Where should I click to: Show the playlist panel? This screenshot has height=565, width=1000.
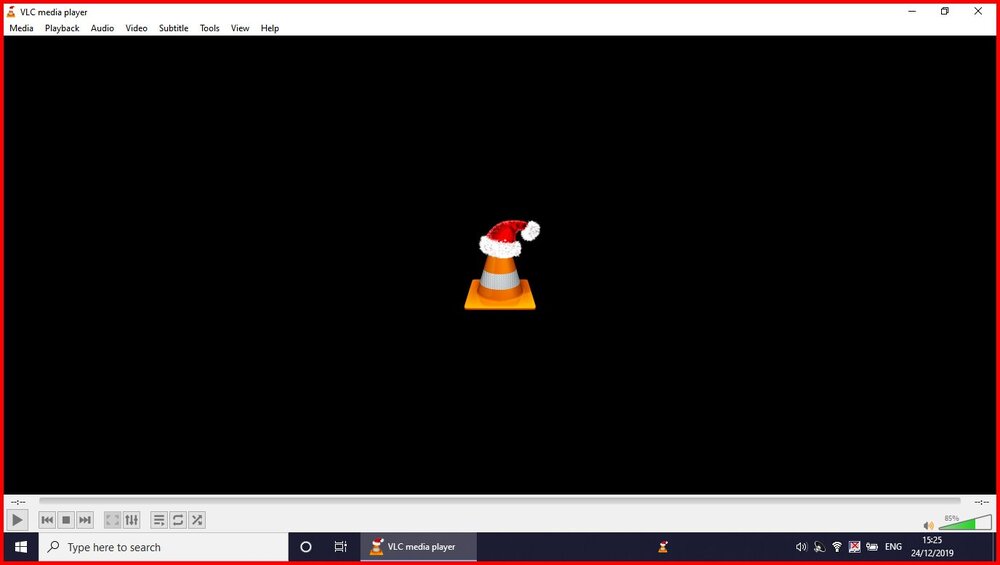159,520
